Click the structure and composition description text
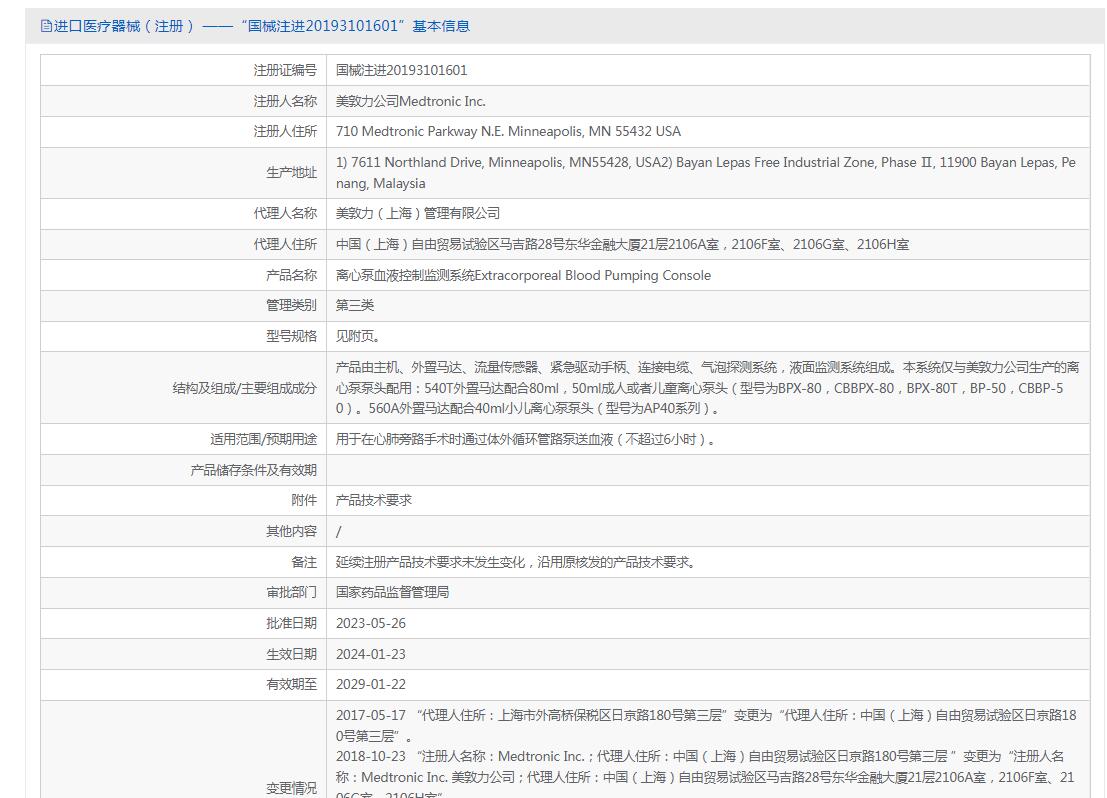This screenshot has width=1107, height=798. [x=706, y=387]
